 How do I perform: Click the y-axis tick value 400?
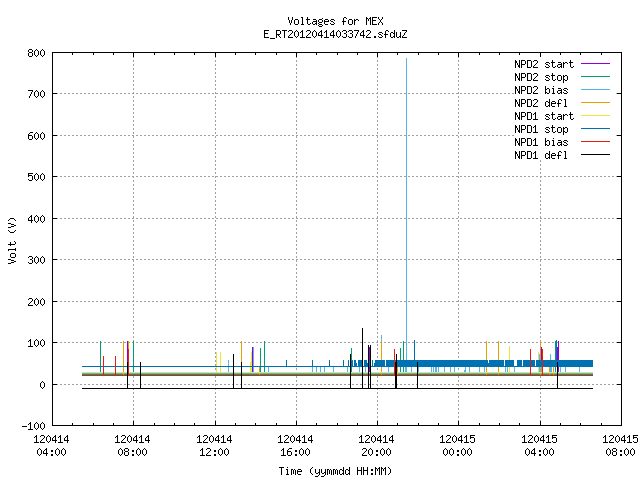tap(36, 219)
